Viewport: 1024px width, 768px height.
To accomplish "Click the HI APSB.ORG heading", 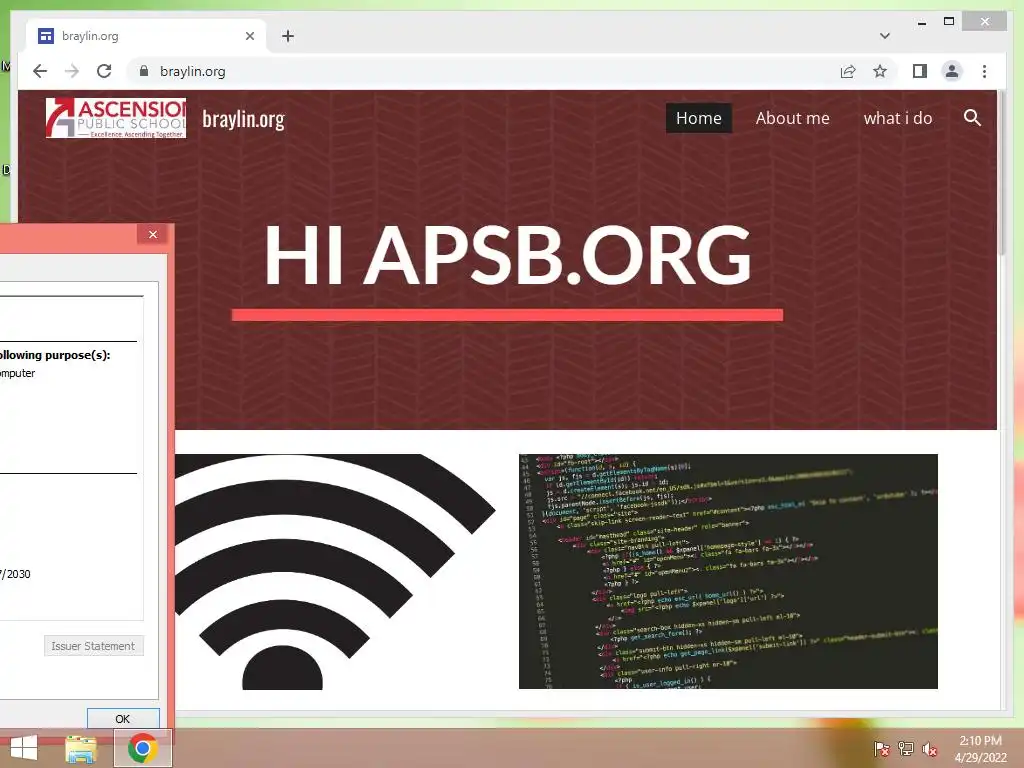I will coord(507,255).
